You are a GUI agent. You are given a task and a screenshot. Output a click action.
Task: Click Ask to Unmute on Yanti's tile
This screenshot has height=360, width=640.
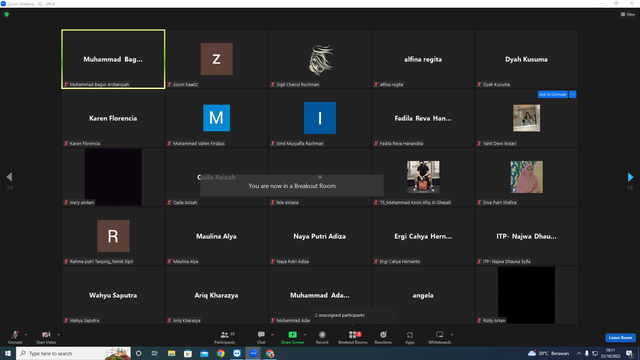coord(553,94)
